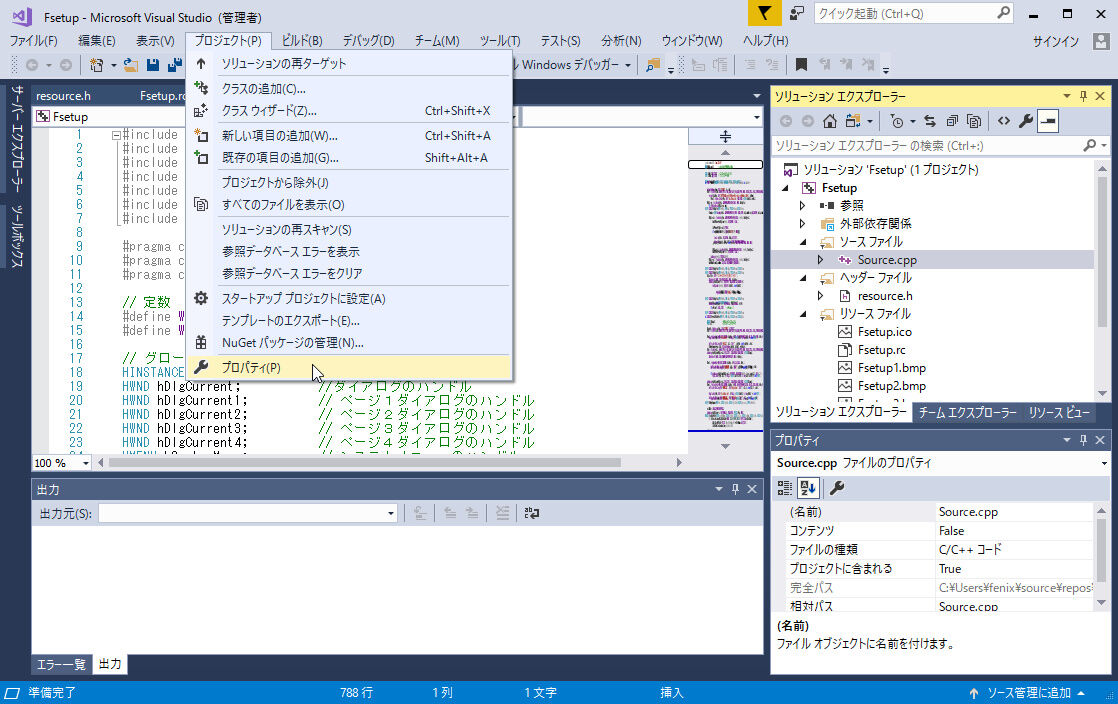The image size is (1118, 704).
Task: Open the zoom 100 % dropdown
Action: (x=86, y=463)
